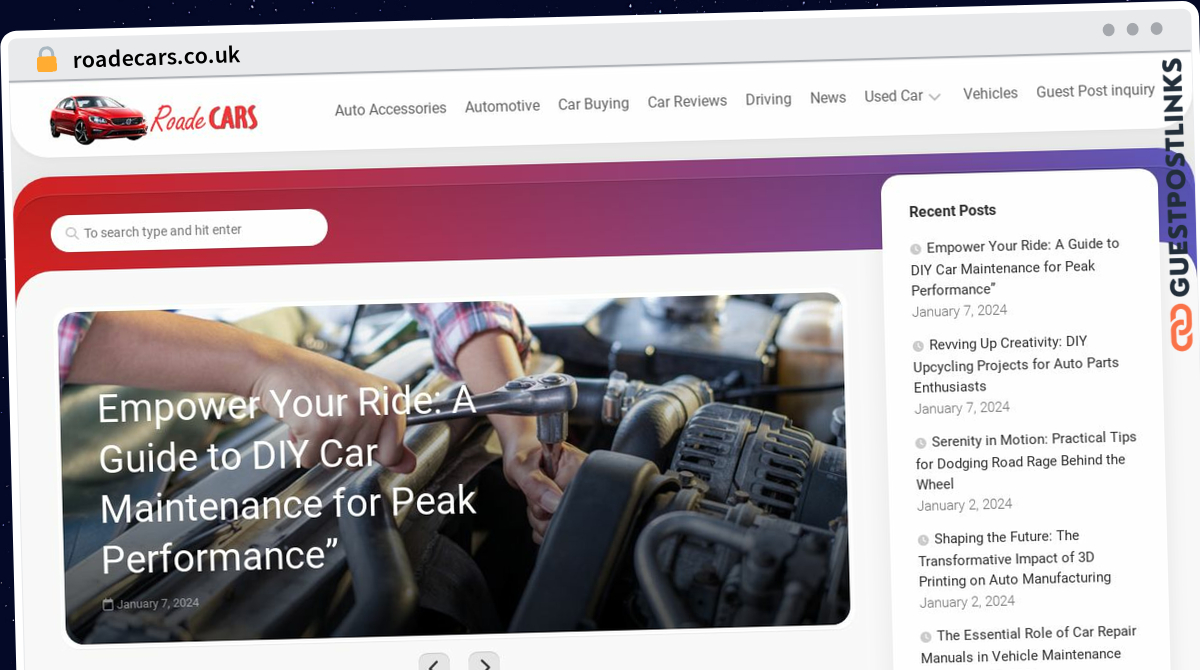Image resolution: width=1200 pixels, height=670 pixels.
Task: Select the Driving menu item
Action: (x=768, y=99)
